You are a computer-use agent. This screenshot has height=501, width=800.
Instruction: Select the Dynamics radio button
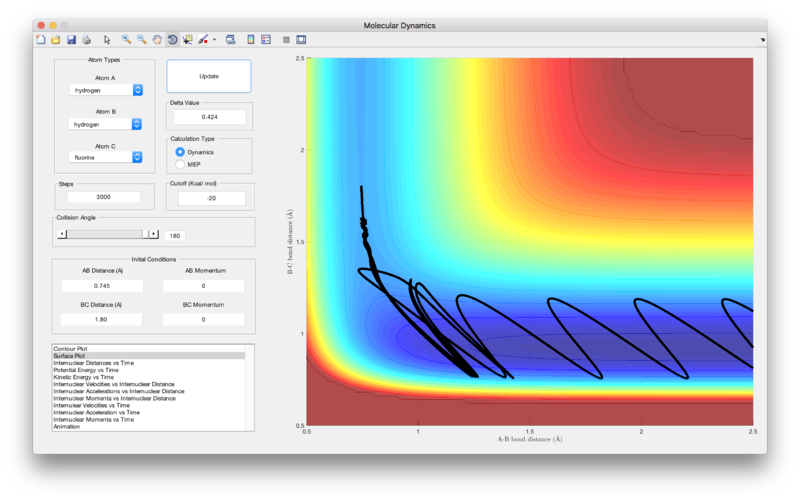point(180,152)
